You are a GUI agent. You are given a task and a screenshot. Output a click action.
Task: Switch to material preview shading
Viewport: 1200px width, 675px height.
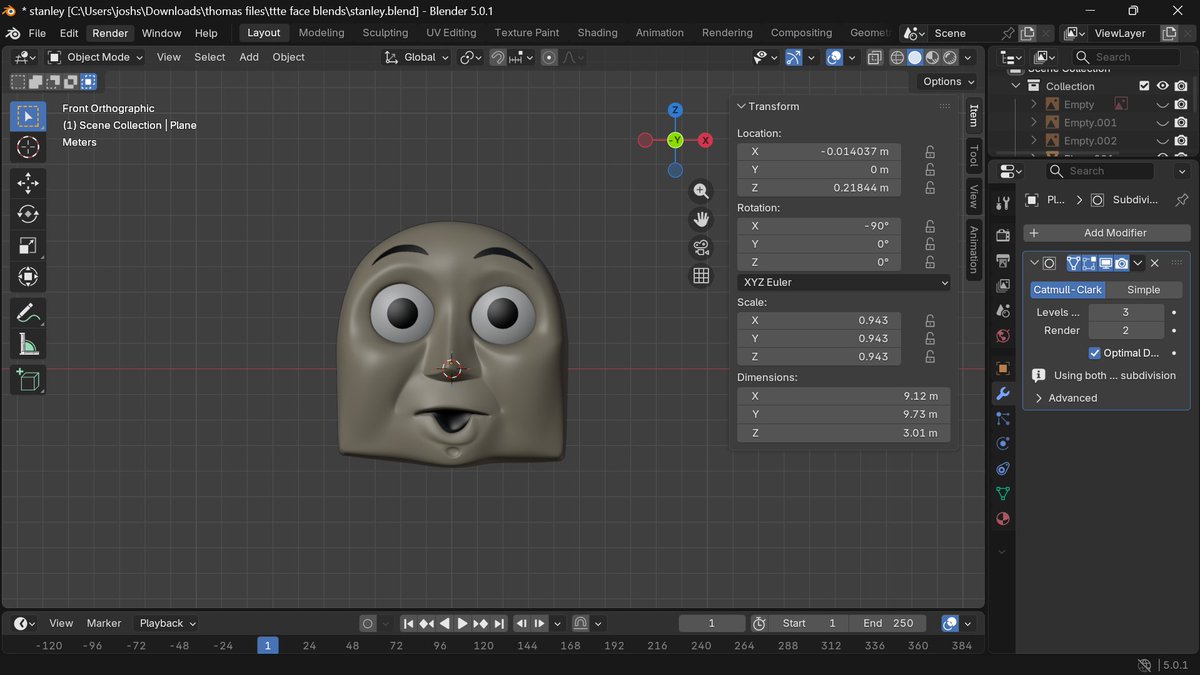tap(932, 58)
